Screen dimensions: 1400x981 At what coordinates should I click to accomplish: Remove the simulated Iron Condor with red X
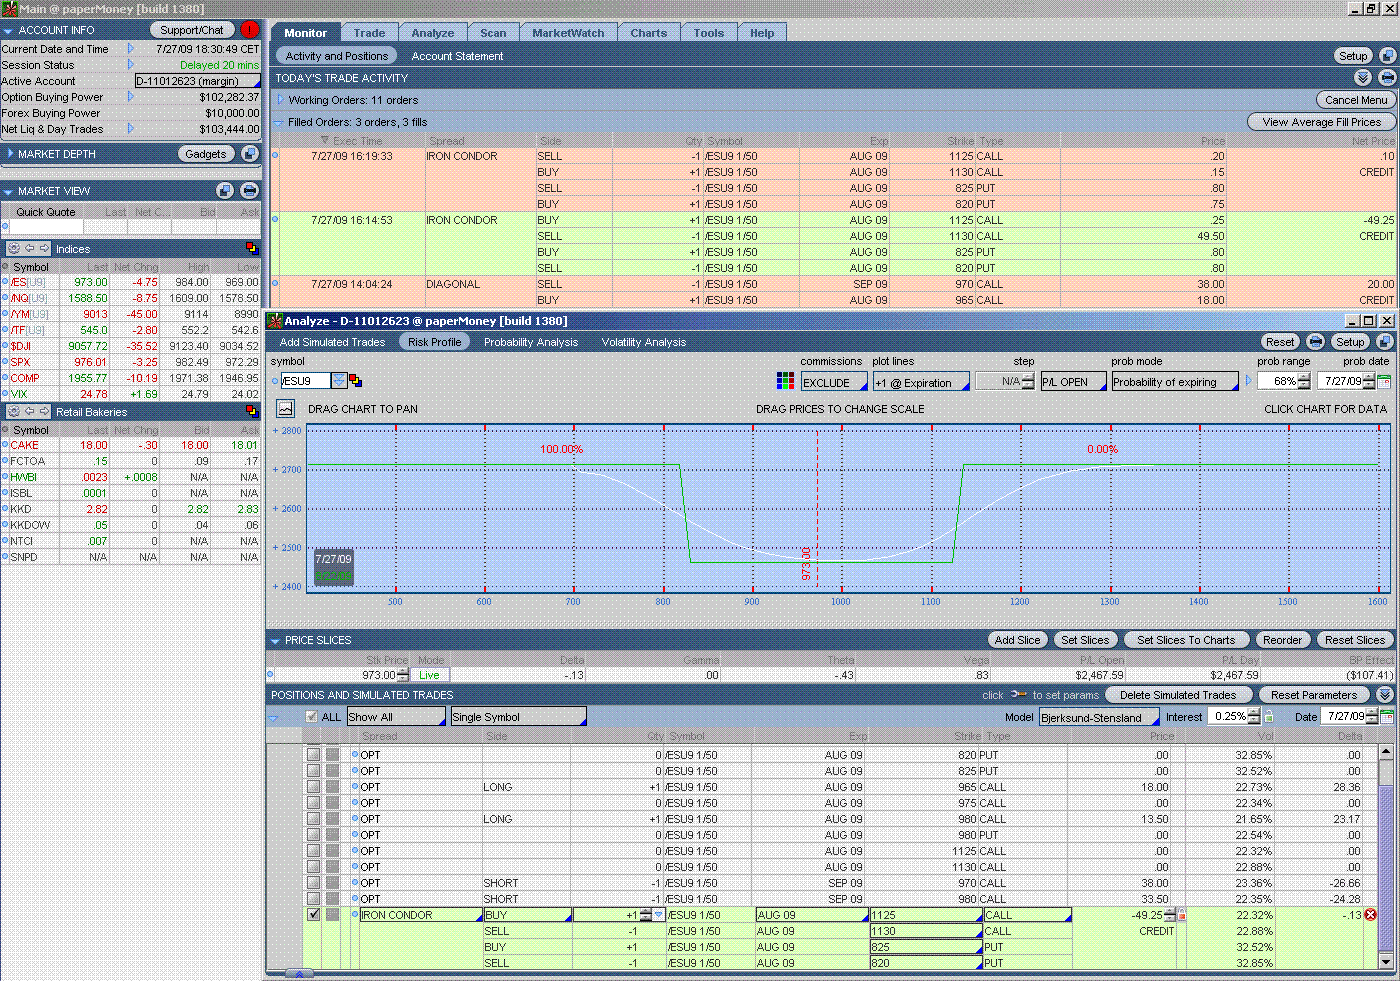[1370, 915]
